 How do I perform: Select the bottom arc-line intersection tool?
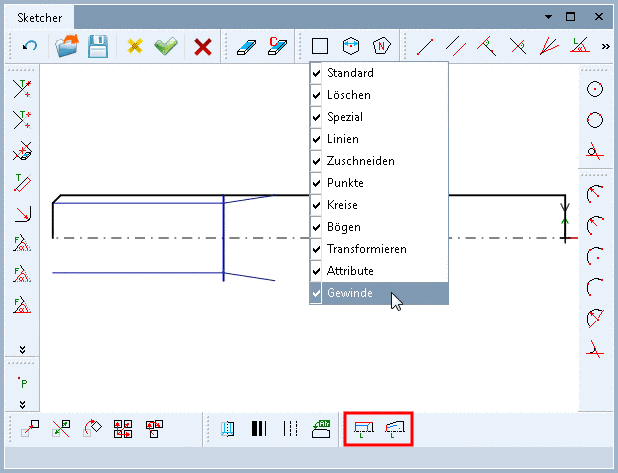(595, 349)
